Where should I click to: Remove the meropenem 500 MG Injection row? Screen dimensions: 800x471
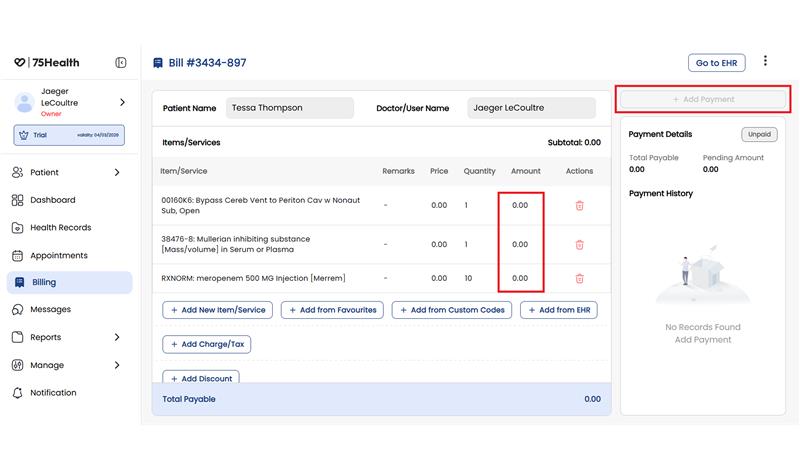[579, 279]
